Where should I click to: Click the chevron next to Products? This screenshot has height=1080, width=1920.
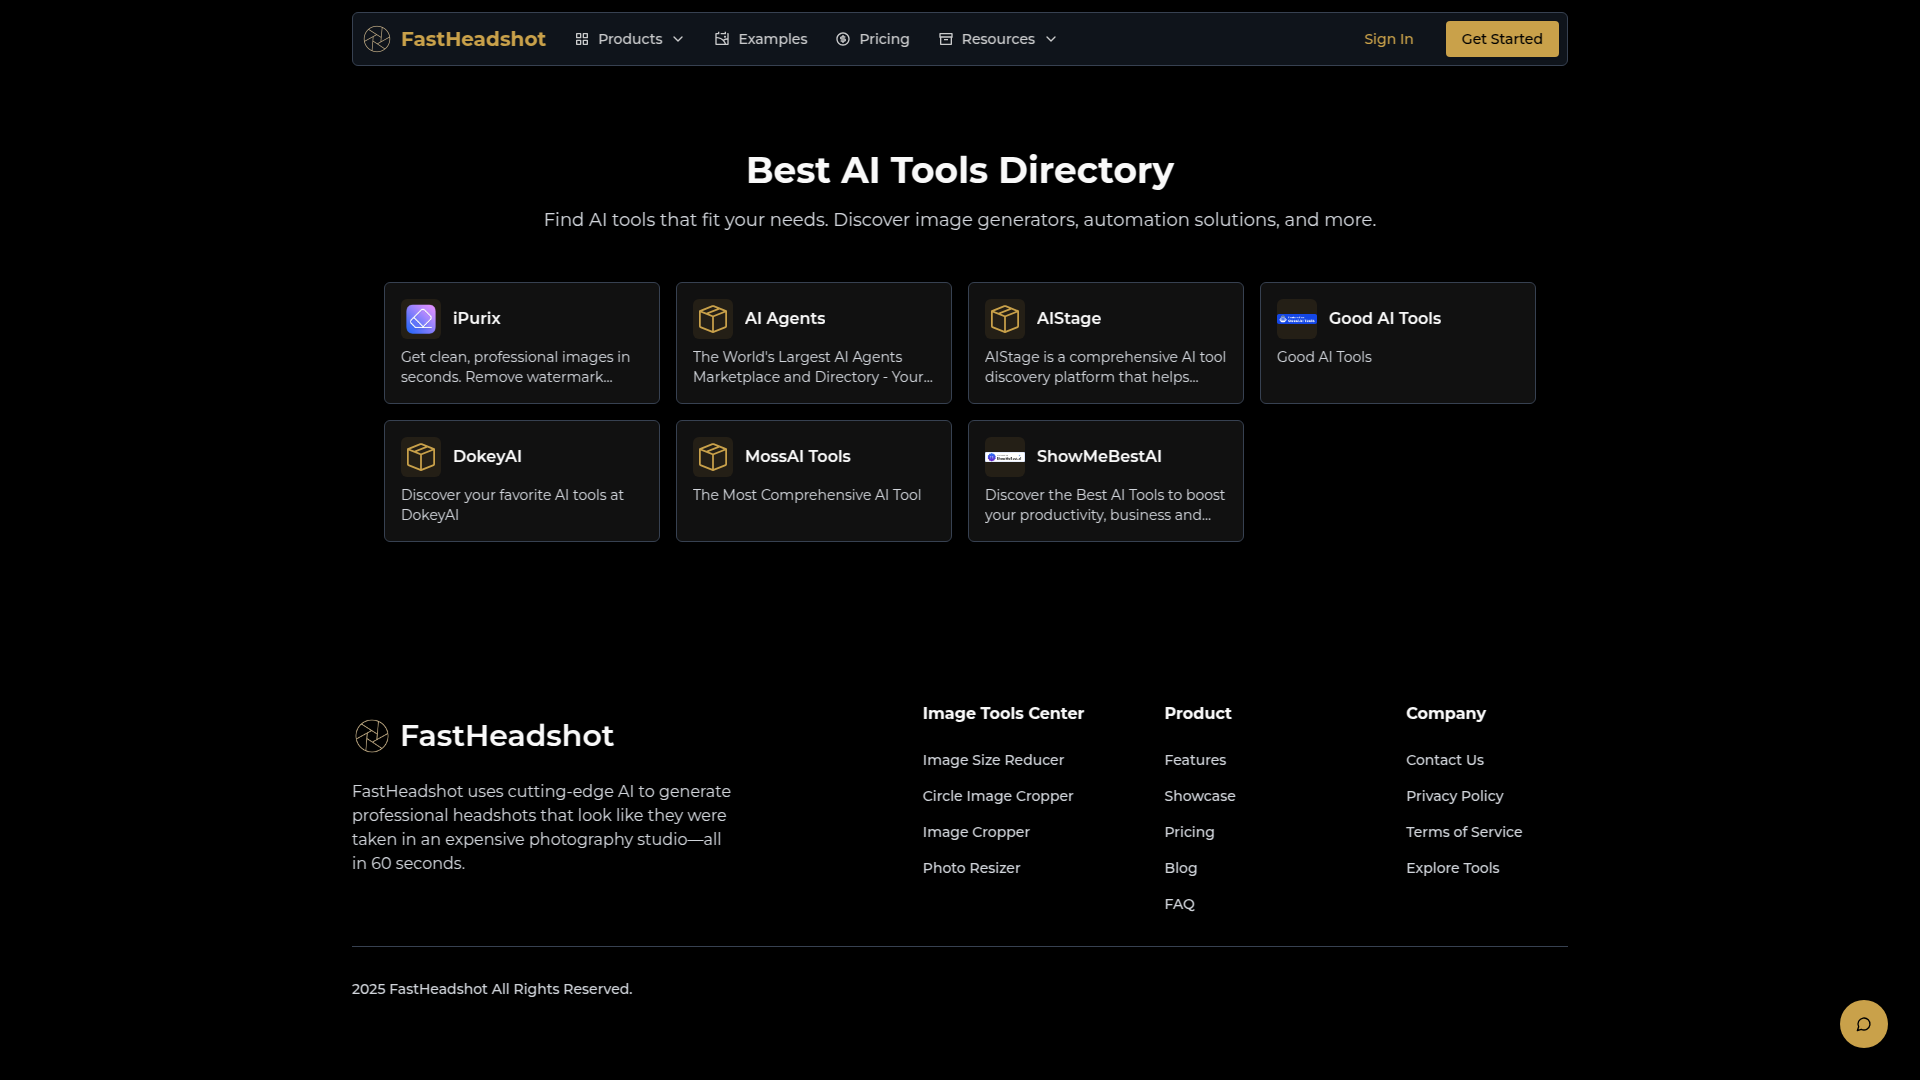pos(678,39)
